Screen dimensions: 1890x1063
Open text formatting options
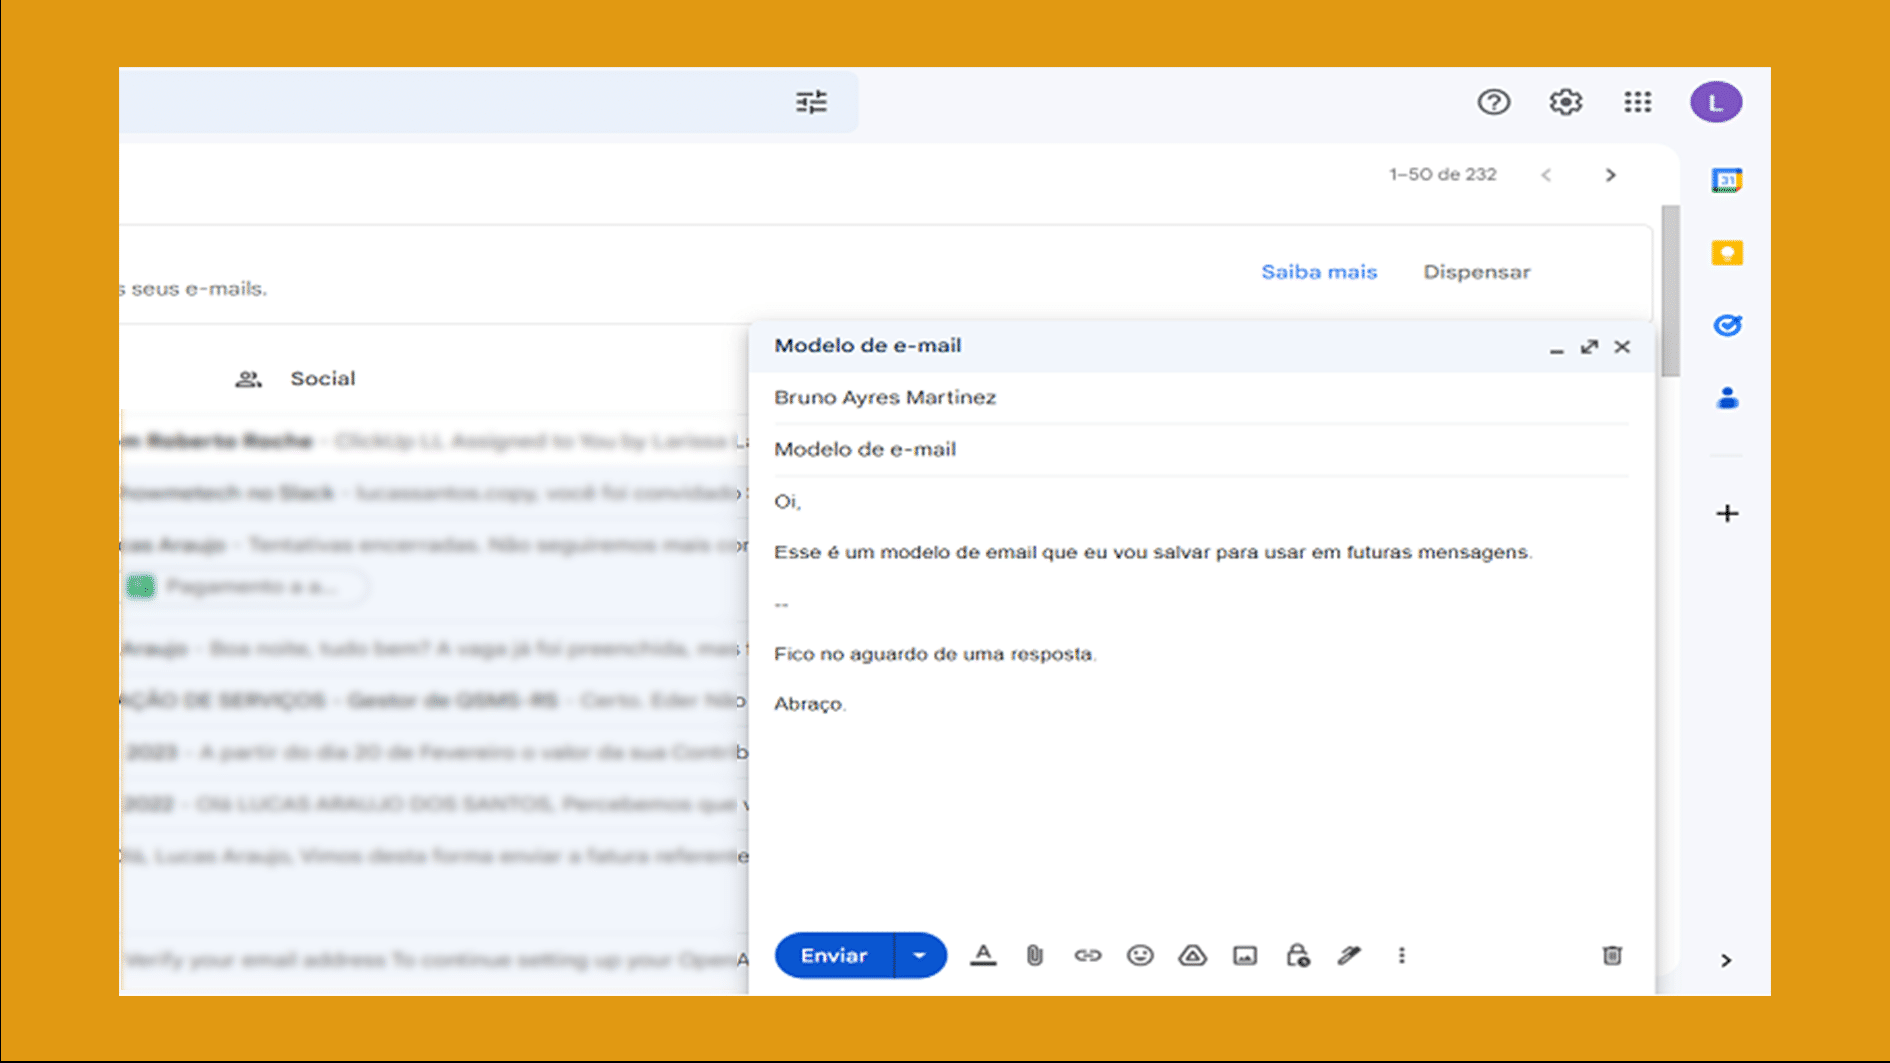coord(984,955)
